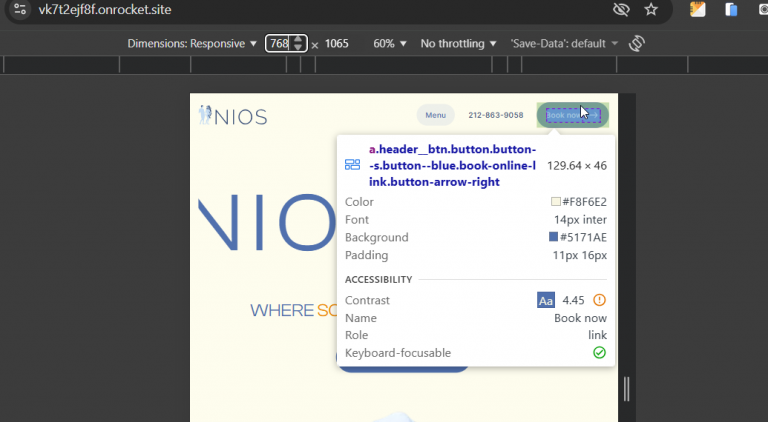Click the Book now header button
This screenshot has width=768, height=422.
(x=573, y=115)
